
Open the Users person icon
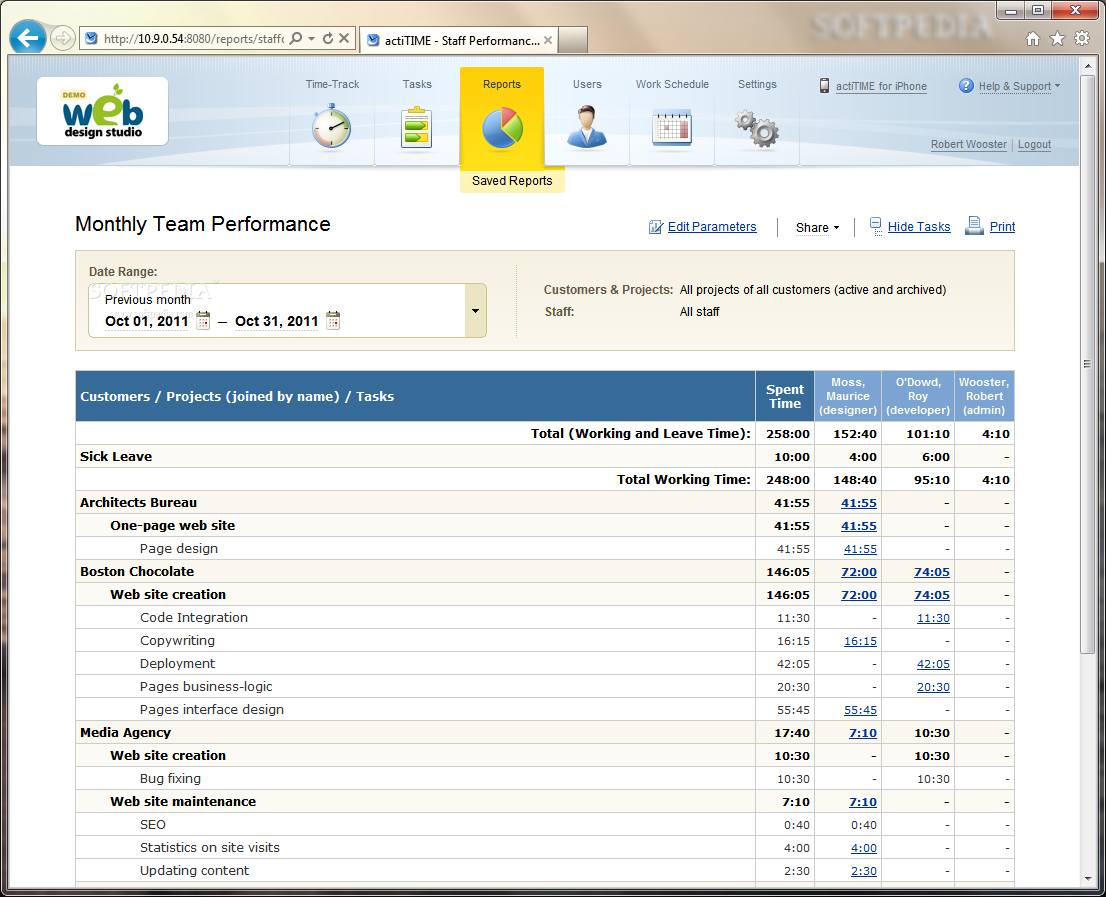click(x=587, y=128)
